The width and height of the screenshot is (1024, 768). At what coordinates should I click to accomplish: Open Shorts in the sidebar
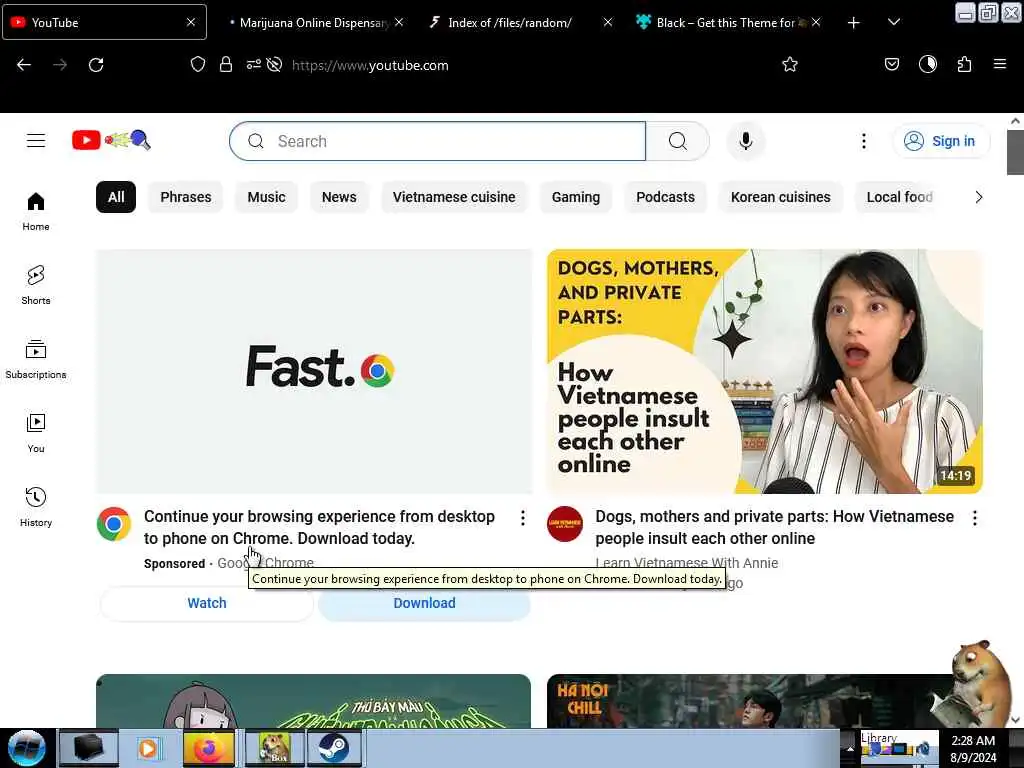(x=36, y=285)
